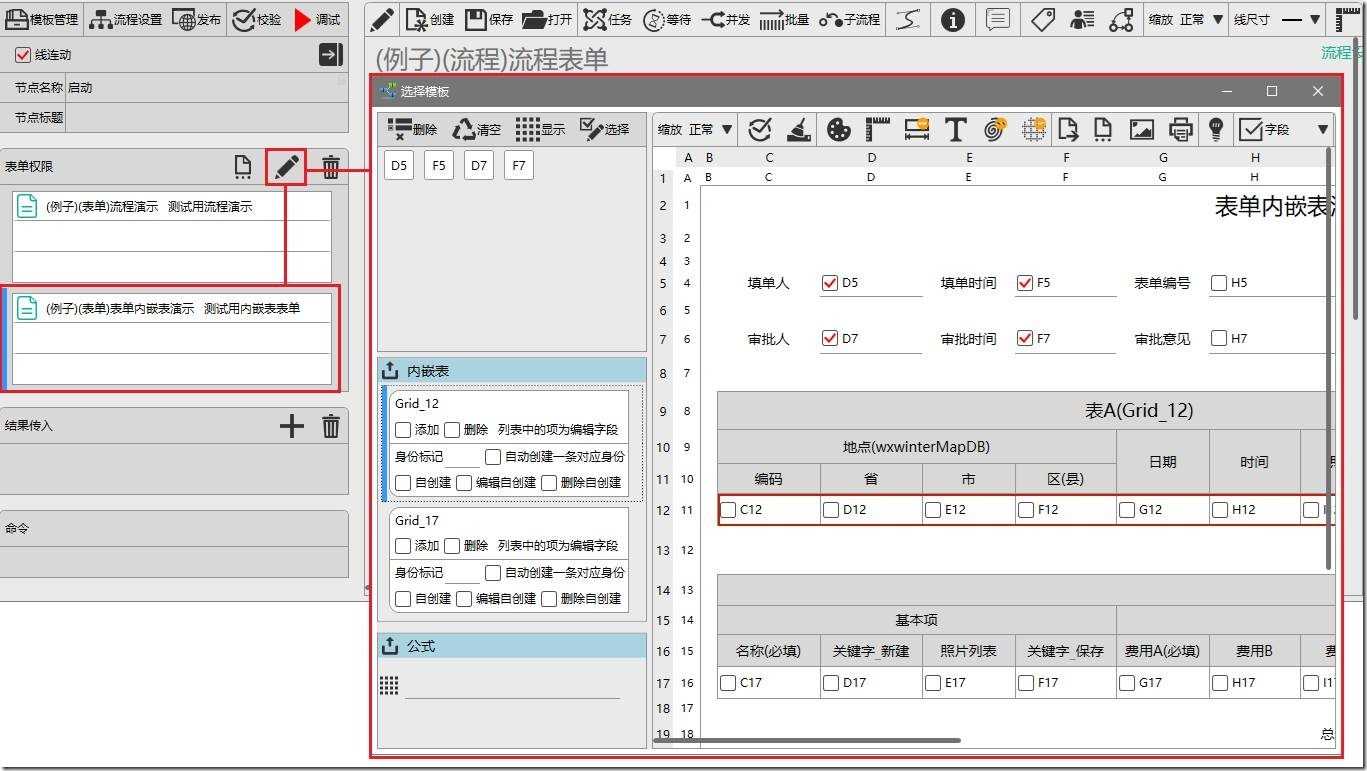Click the pencil edit icon under 表单权限
The image size is (1367, 771).
coord(287,167)
